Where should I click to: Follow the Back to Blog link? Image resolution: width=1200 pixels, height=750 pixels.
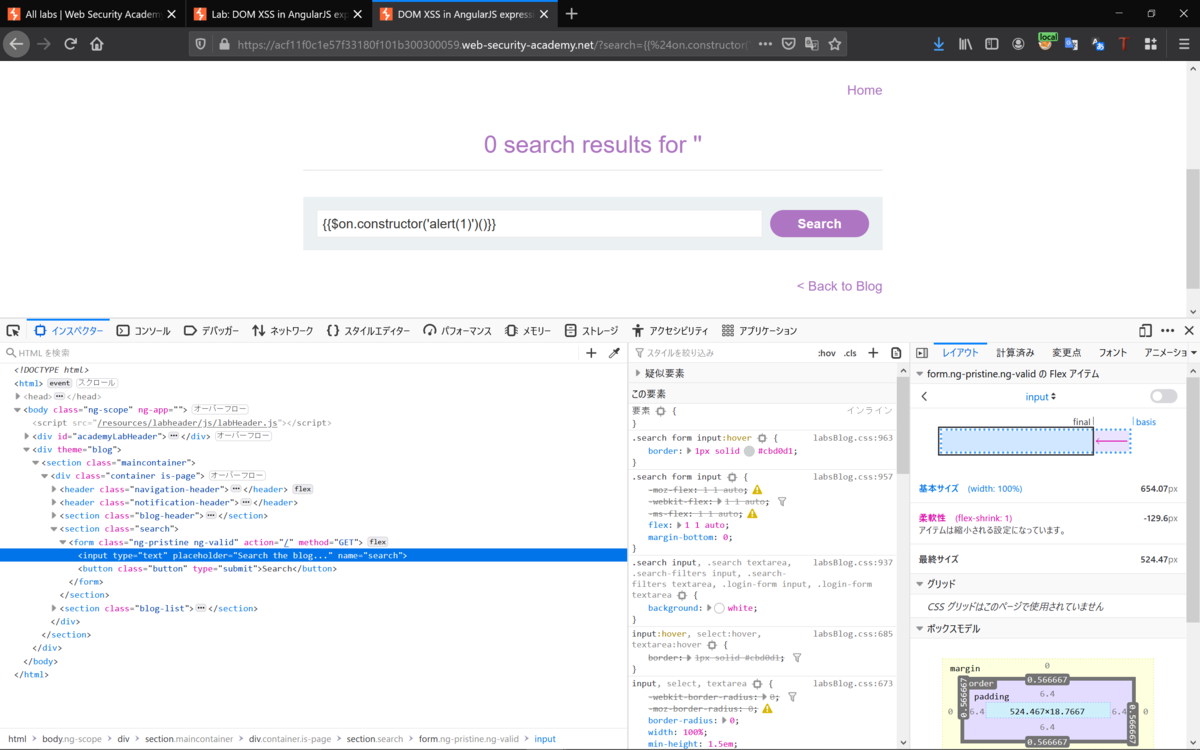tap(839, 286)
